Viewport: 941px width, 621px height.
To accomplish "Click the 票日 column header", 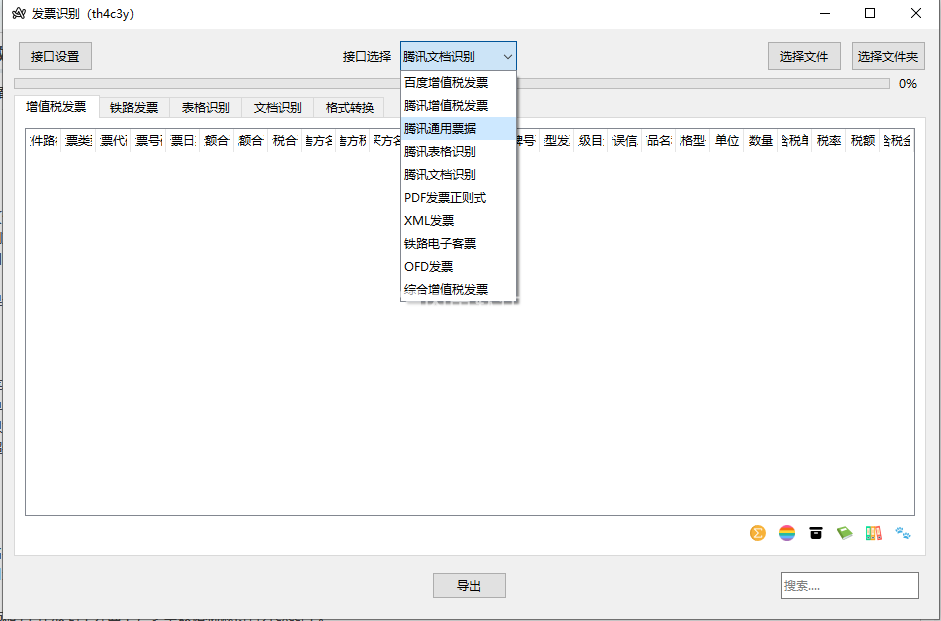I will point(182,140).
